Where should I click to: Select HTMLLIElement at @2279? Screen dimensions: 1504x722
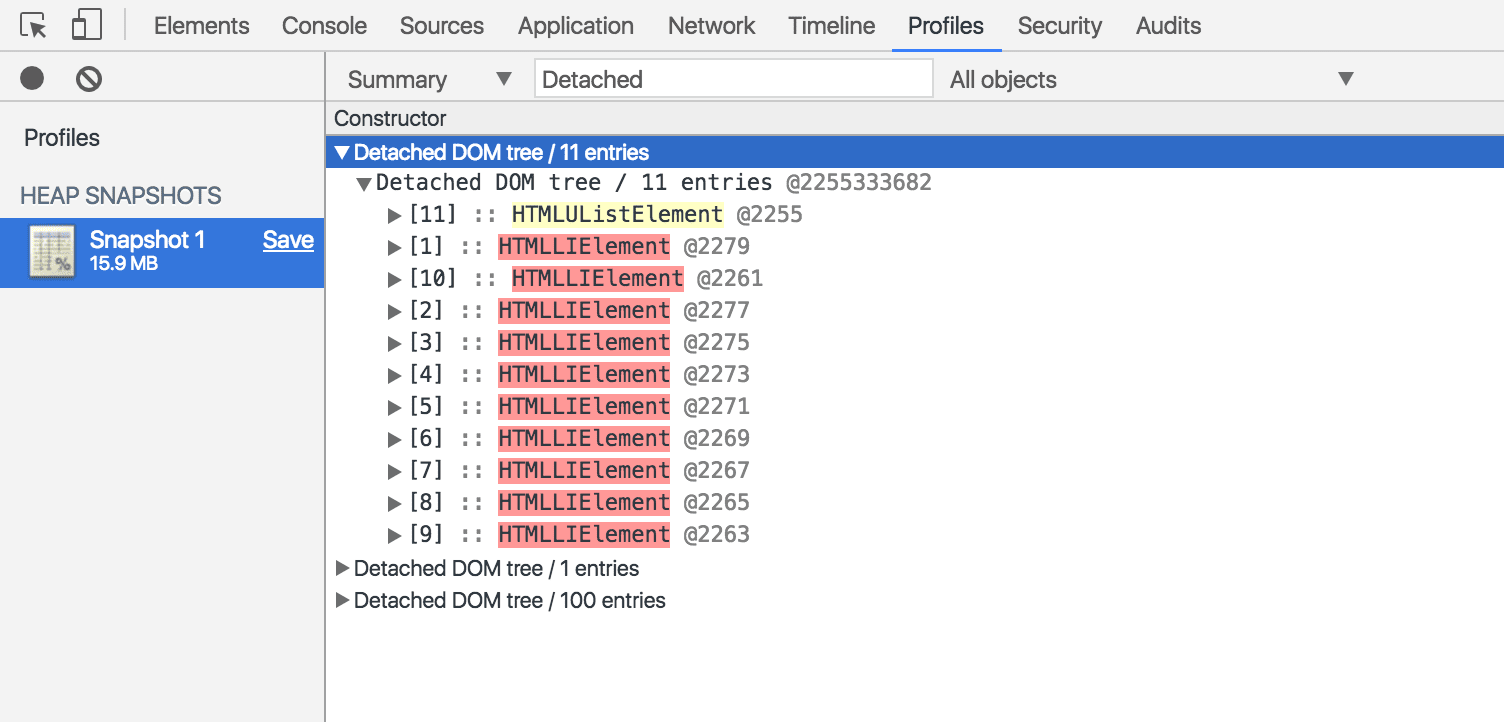tap(584, 245)
